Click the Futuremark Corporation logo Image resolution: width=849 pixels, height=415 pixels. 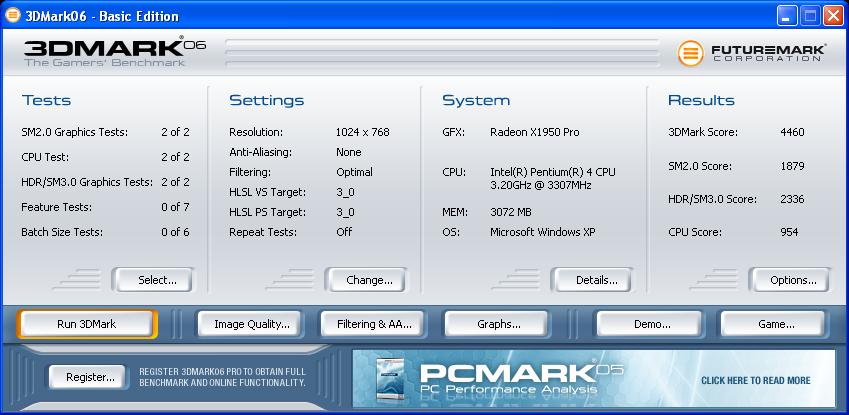(752, 53)
